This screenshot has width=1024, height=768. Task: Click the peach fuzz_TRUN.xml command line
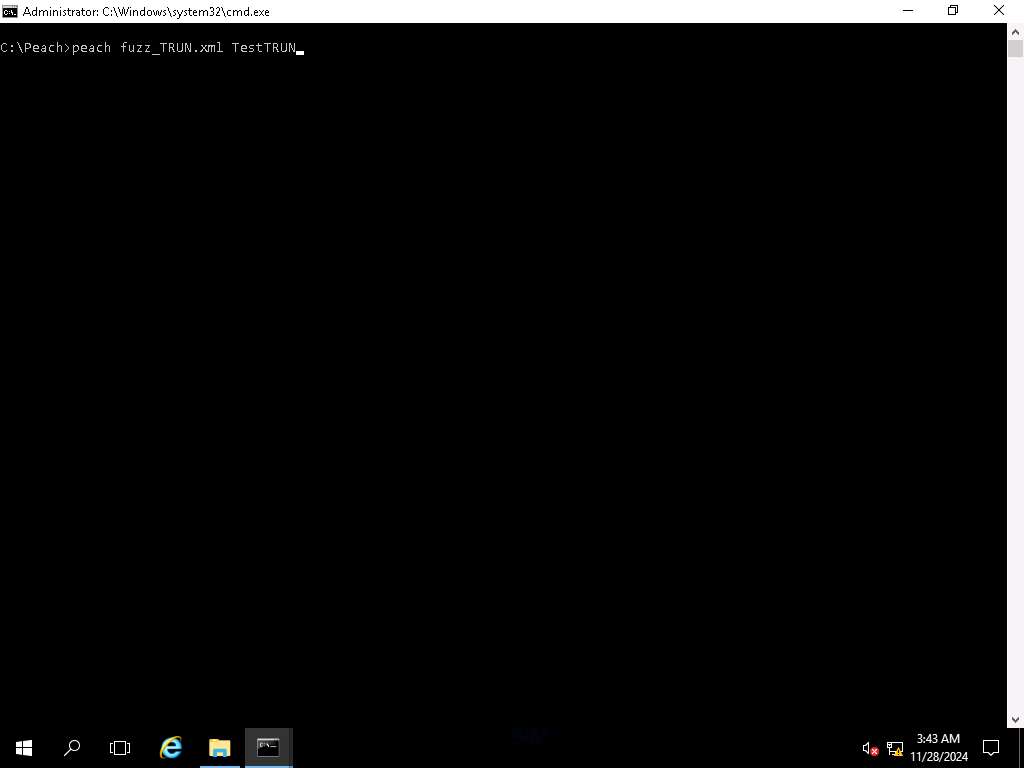[x=150, y=48]
